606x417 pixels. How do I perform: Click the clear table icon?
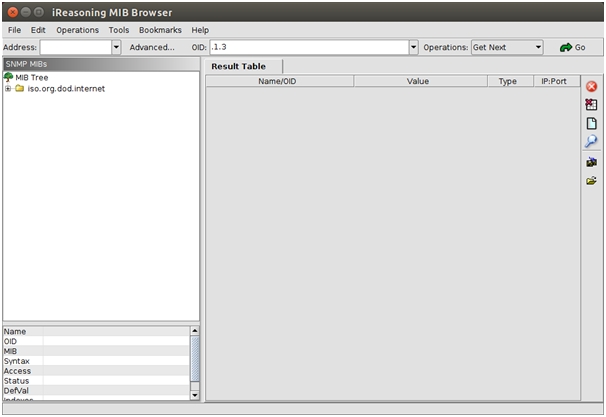click(x=591, y=105)
